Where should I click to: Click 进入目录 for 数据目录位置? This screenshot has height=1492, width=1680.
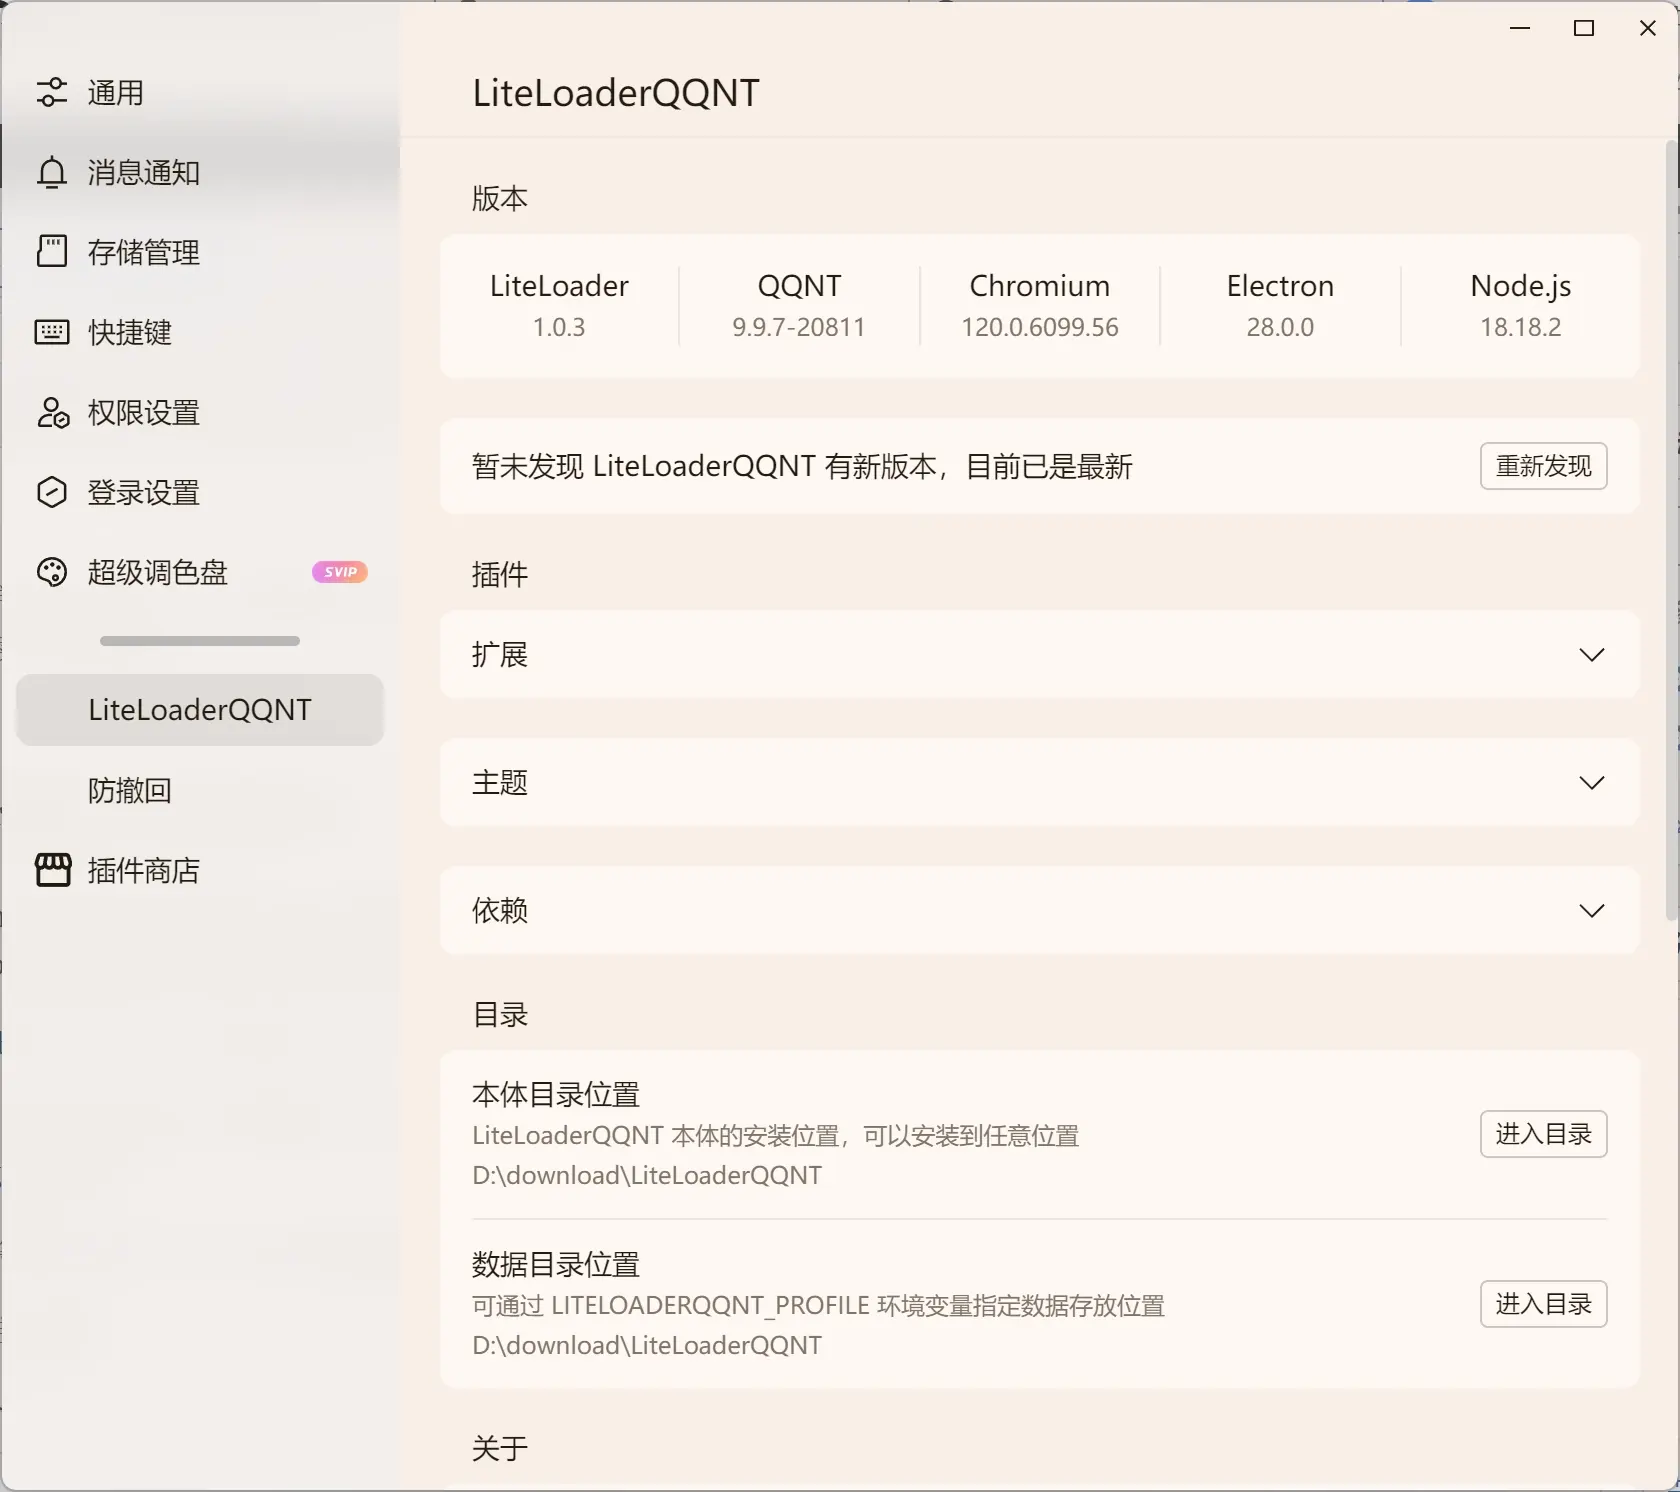(x=1543, y=1304)
